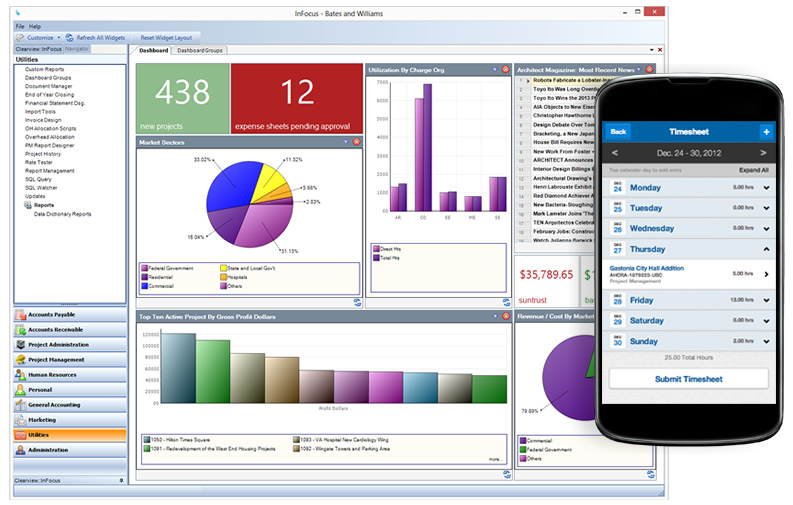The height and width of the screenshot is (505, 793).
Task: Open SQL Query in Utilities list
Action: (38, 179)
